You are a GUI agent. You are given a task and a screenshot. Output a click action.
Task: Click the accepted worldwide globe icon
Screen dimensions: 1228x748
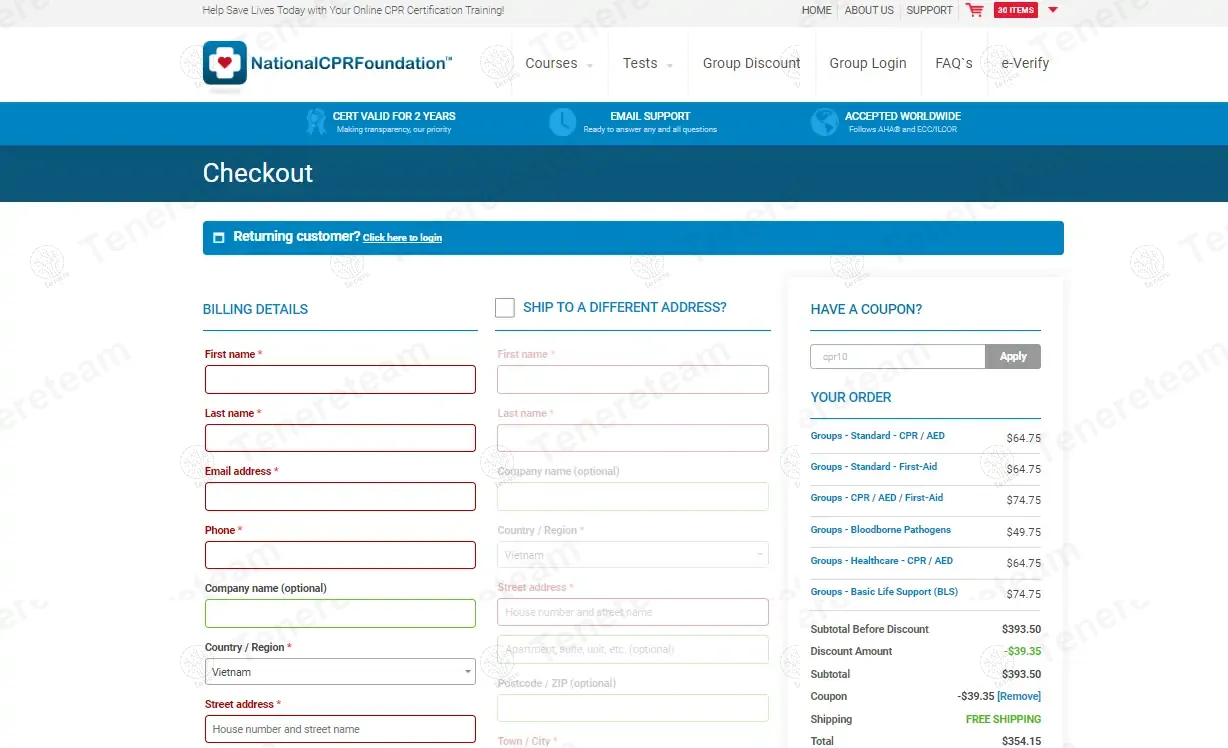pos(824,122)
